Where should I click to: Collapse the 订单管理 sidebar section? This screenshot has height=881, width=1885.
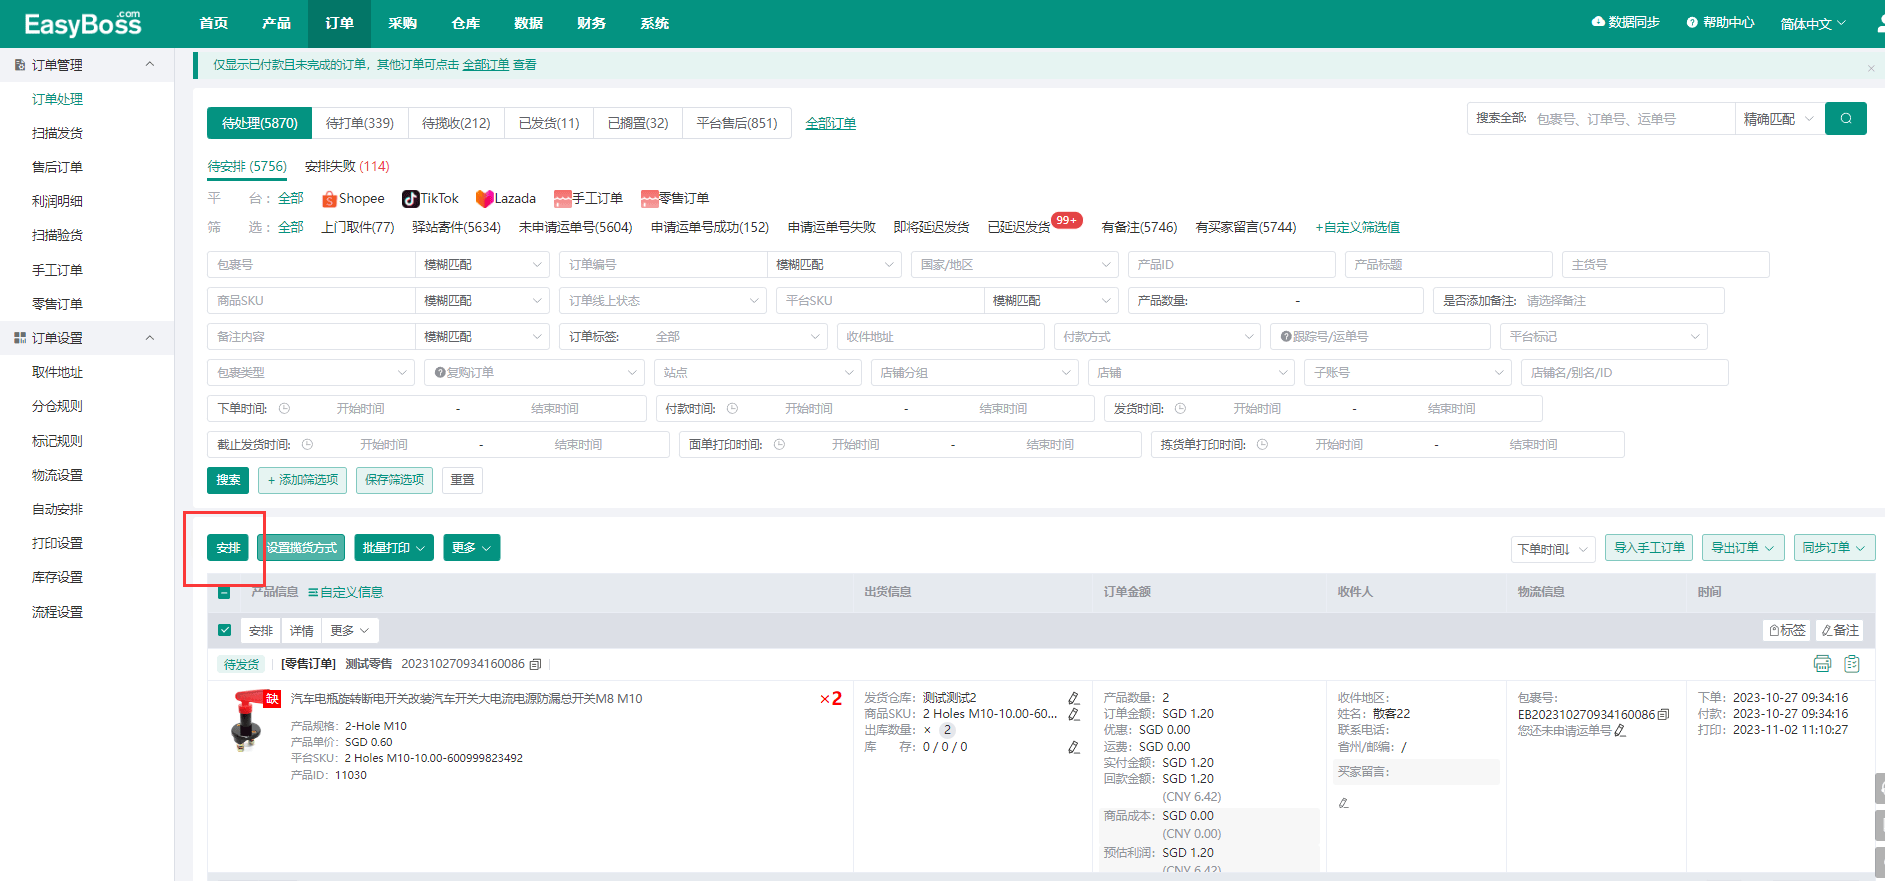pos(150,65)
